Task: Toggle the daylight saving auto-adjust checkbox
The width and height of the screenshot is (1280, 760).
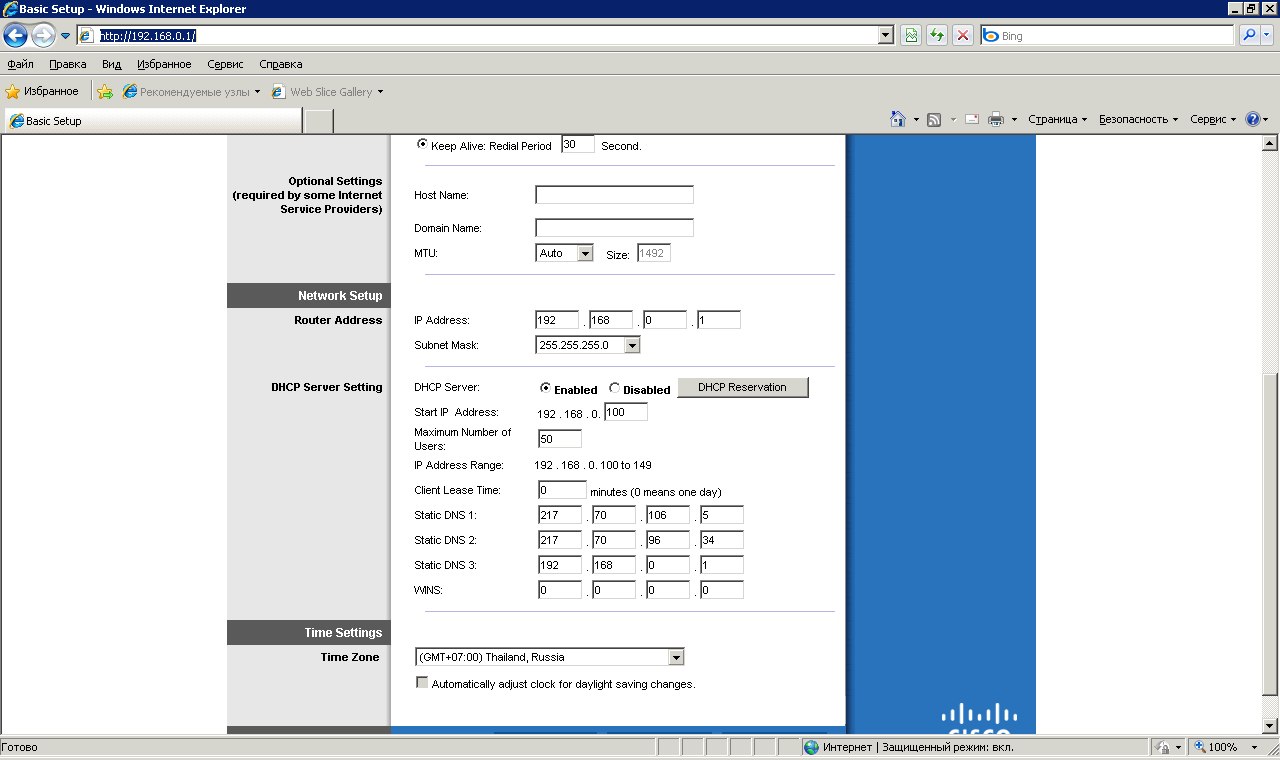Action: click(x=422, y=683)
